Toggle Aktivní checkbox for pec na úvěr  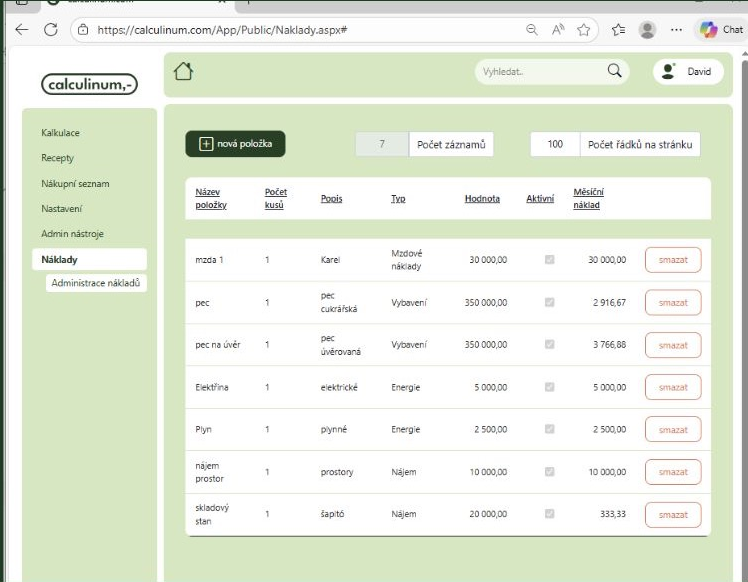[x=550, y=344]
